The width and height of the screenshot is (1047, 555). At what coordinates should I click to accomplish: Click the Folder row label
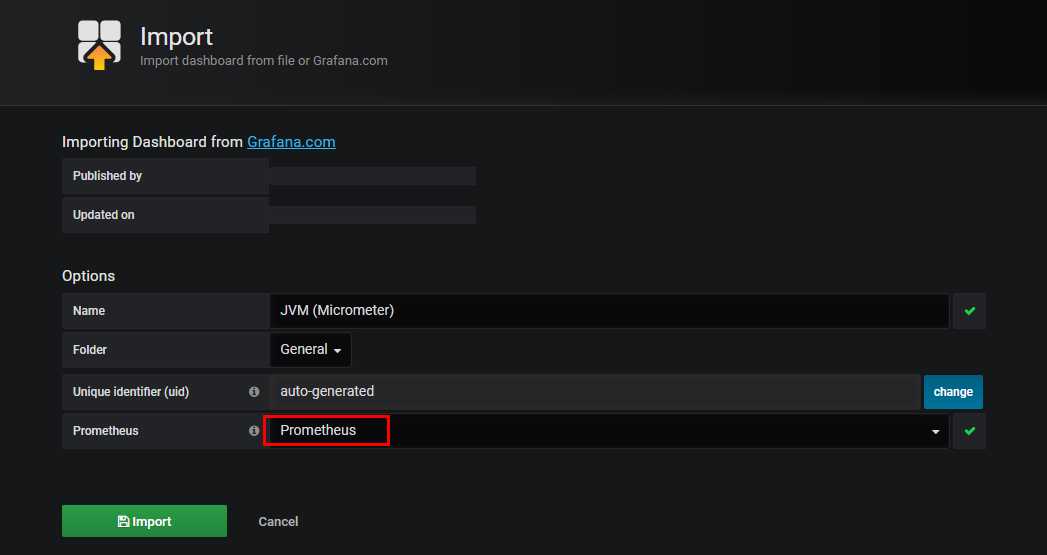[89, 350]
